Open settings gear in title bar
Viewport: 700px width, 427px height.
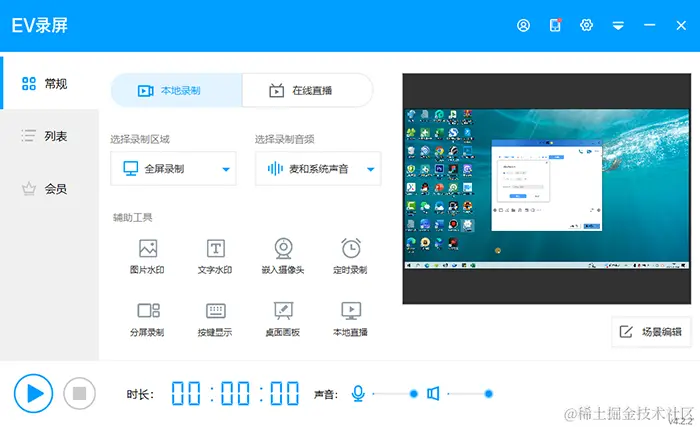click(586, 25)
